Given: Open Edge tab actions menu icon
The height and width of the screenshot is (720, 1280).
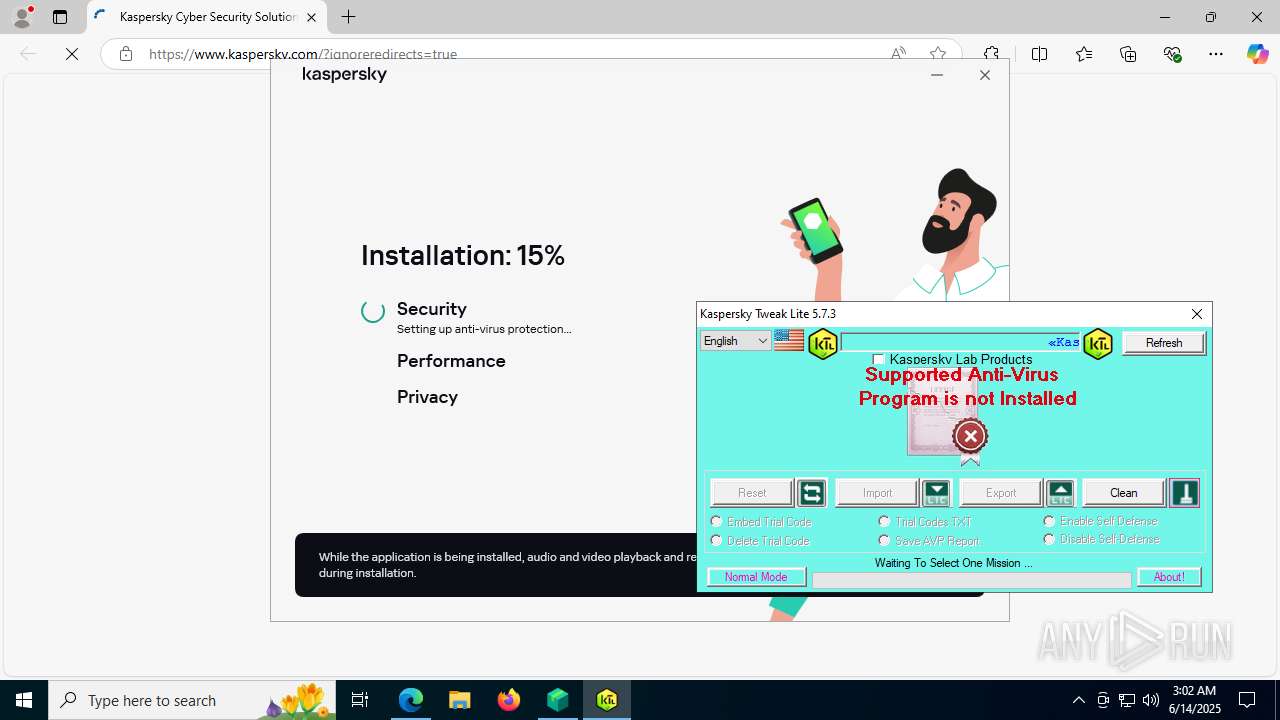Looking at the screenshot, I should click(59, 17).
